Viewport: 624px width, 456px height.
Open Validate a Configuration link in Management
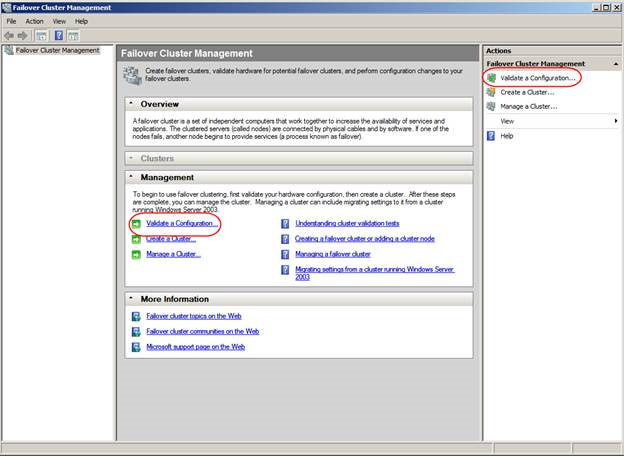(x=182, y=223)
